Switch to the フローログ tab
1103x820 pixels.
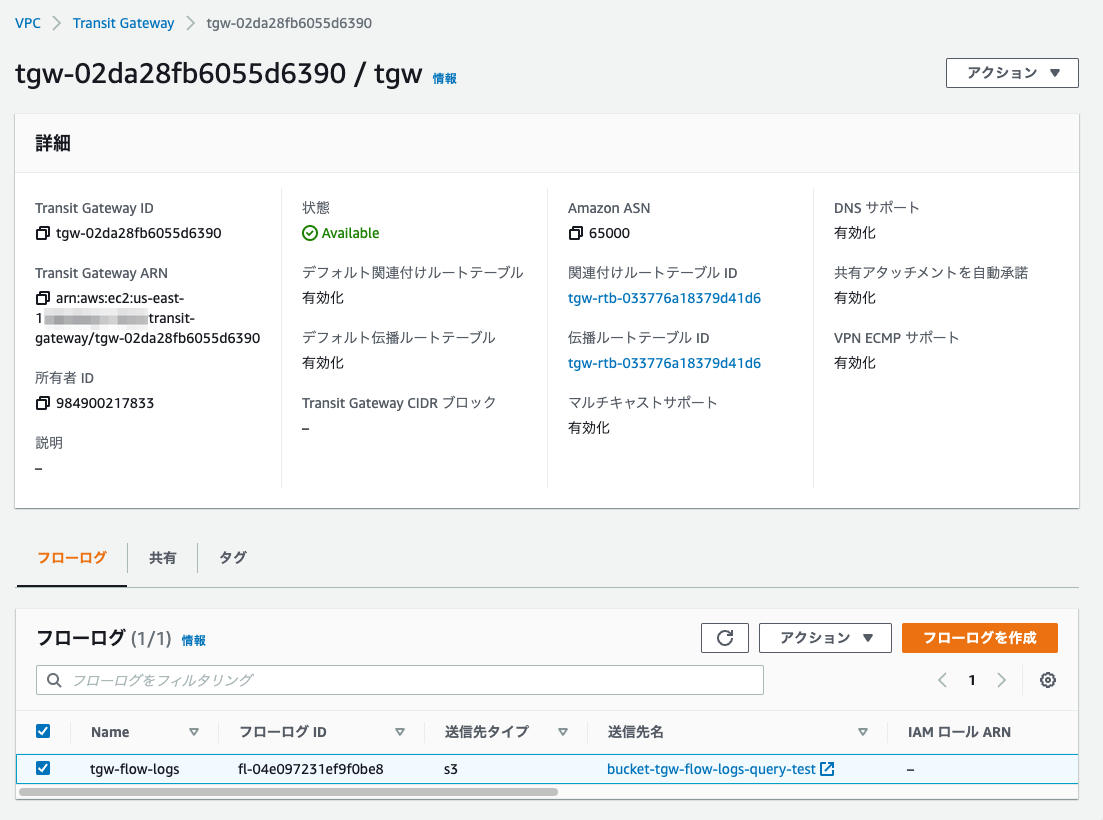tap(72, 558)
